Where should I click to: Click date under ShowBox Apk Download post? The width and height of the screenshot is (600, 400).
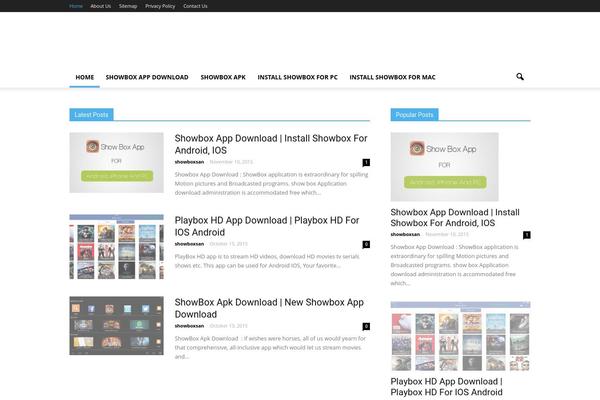click(228, 326)
